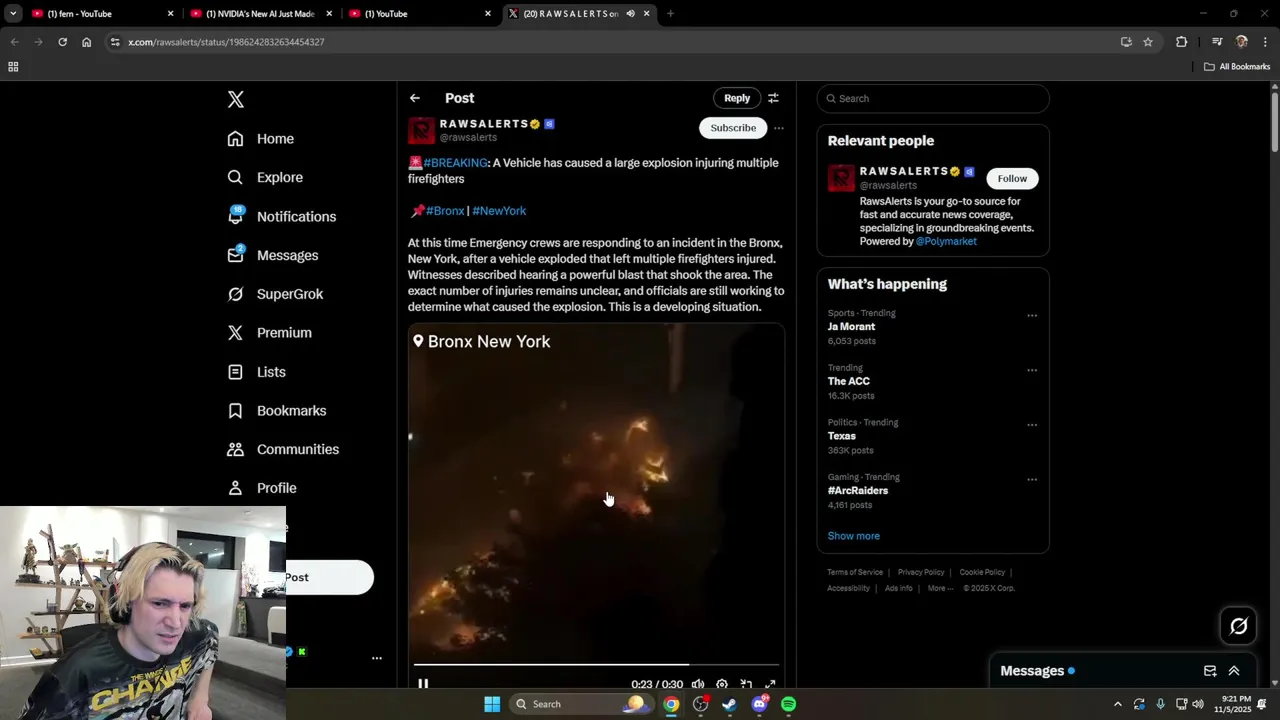Open Privacy Policy link
Viewport: 1280px width, 720px height.
(x=921, y=572)
